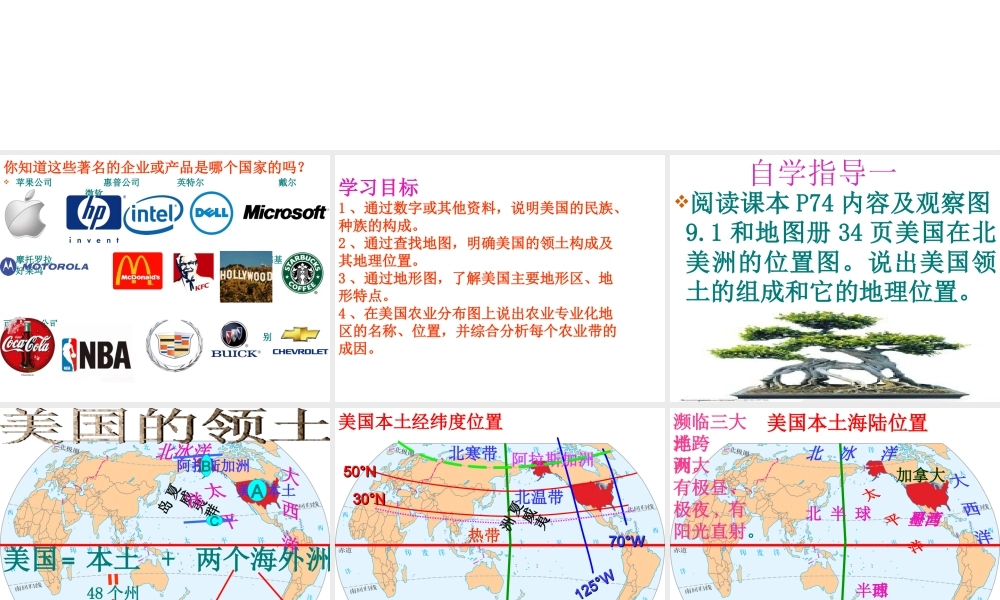Click the HP invent logo
The height and width of the screenshot is (600, 1000).
coord(94,219)
